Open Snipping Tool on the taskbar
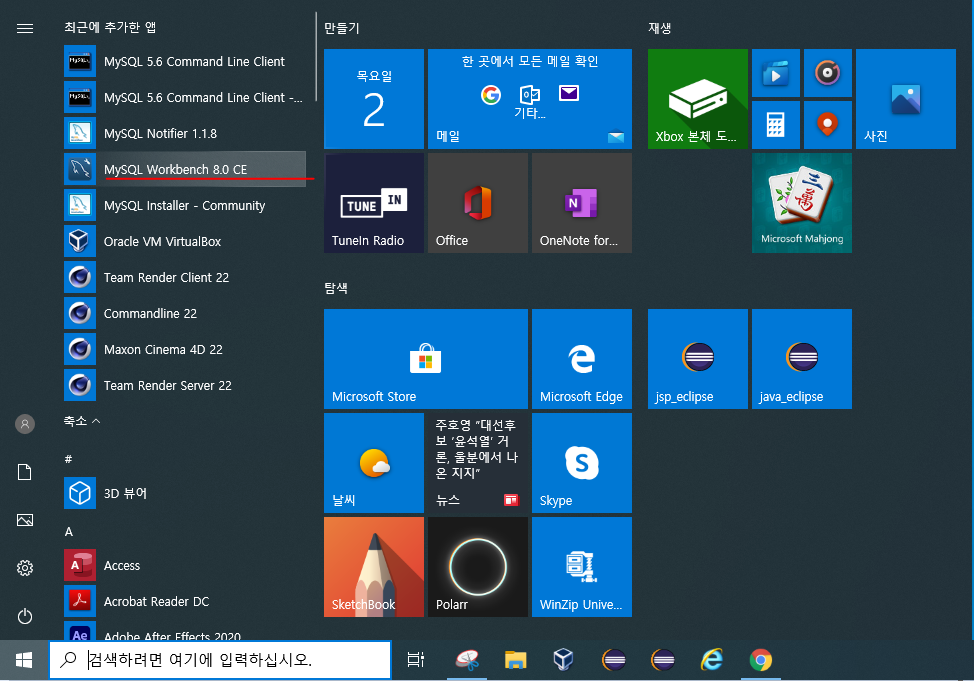Viewport: 974px width, 681px height. coord(467,660)
